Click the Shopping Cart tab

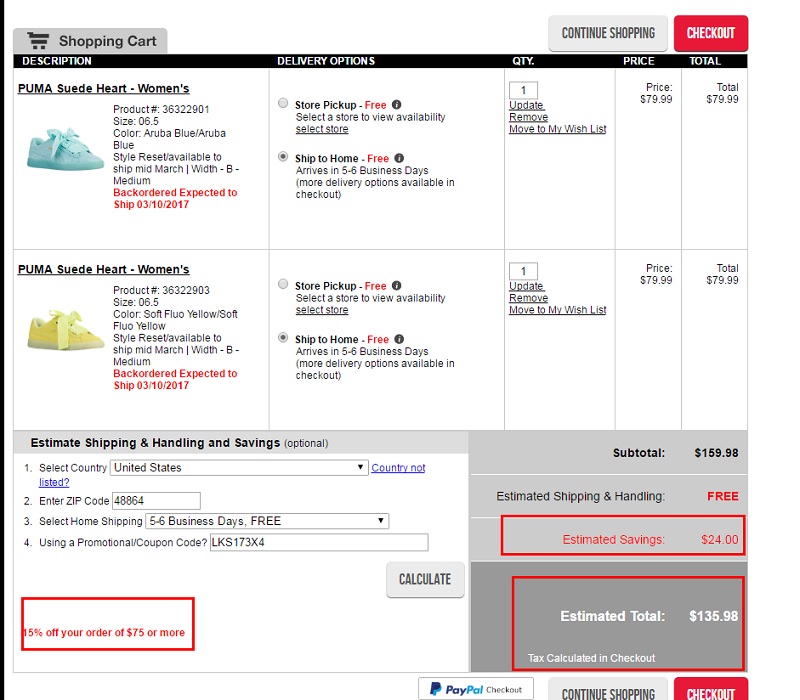(x=90, y=41)
